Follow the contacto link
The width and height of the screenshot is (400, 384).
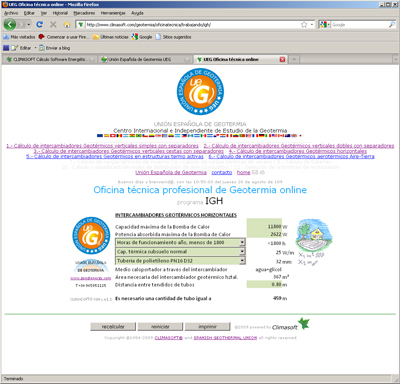point(222,172)
